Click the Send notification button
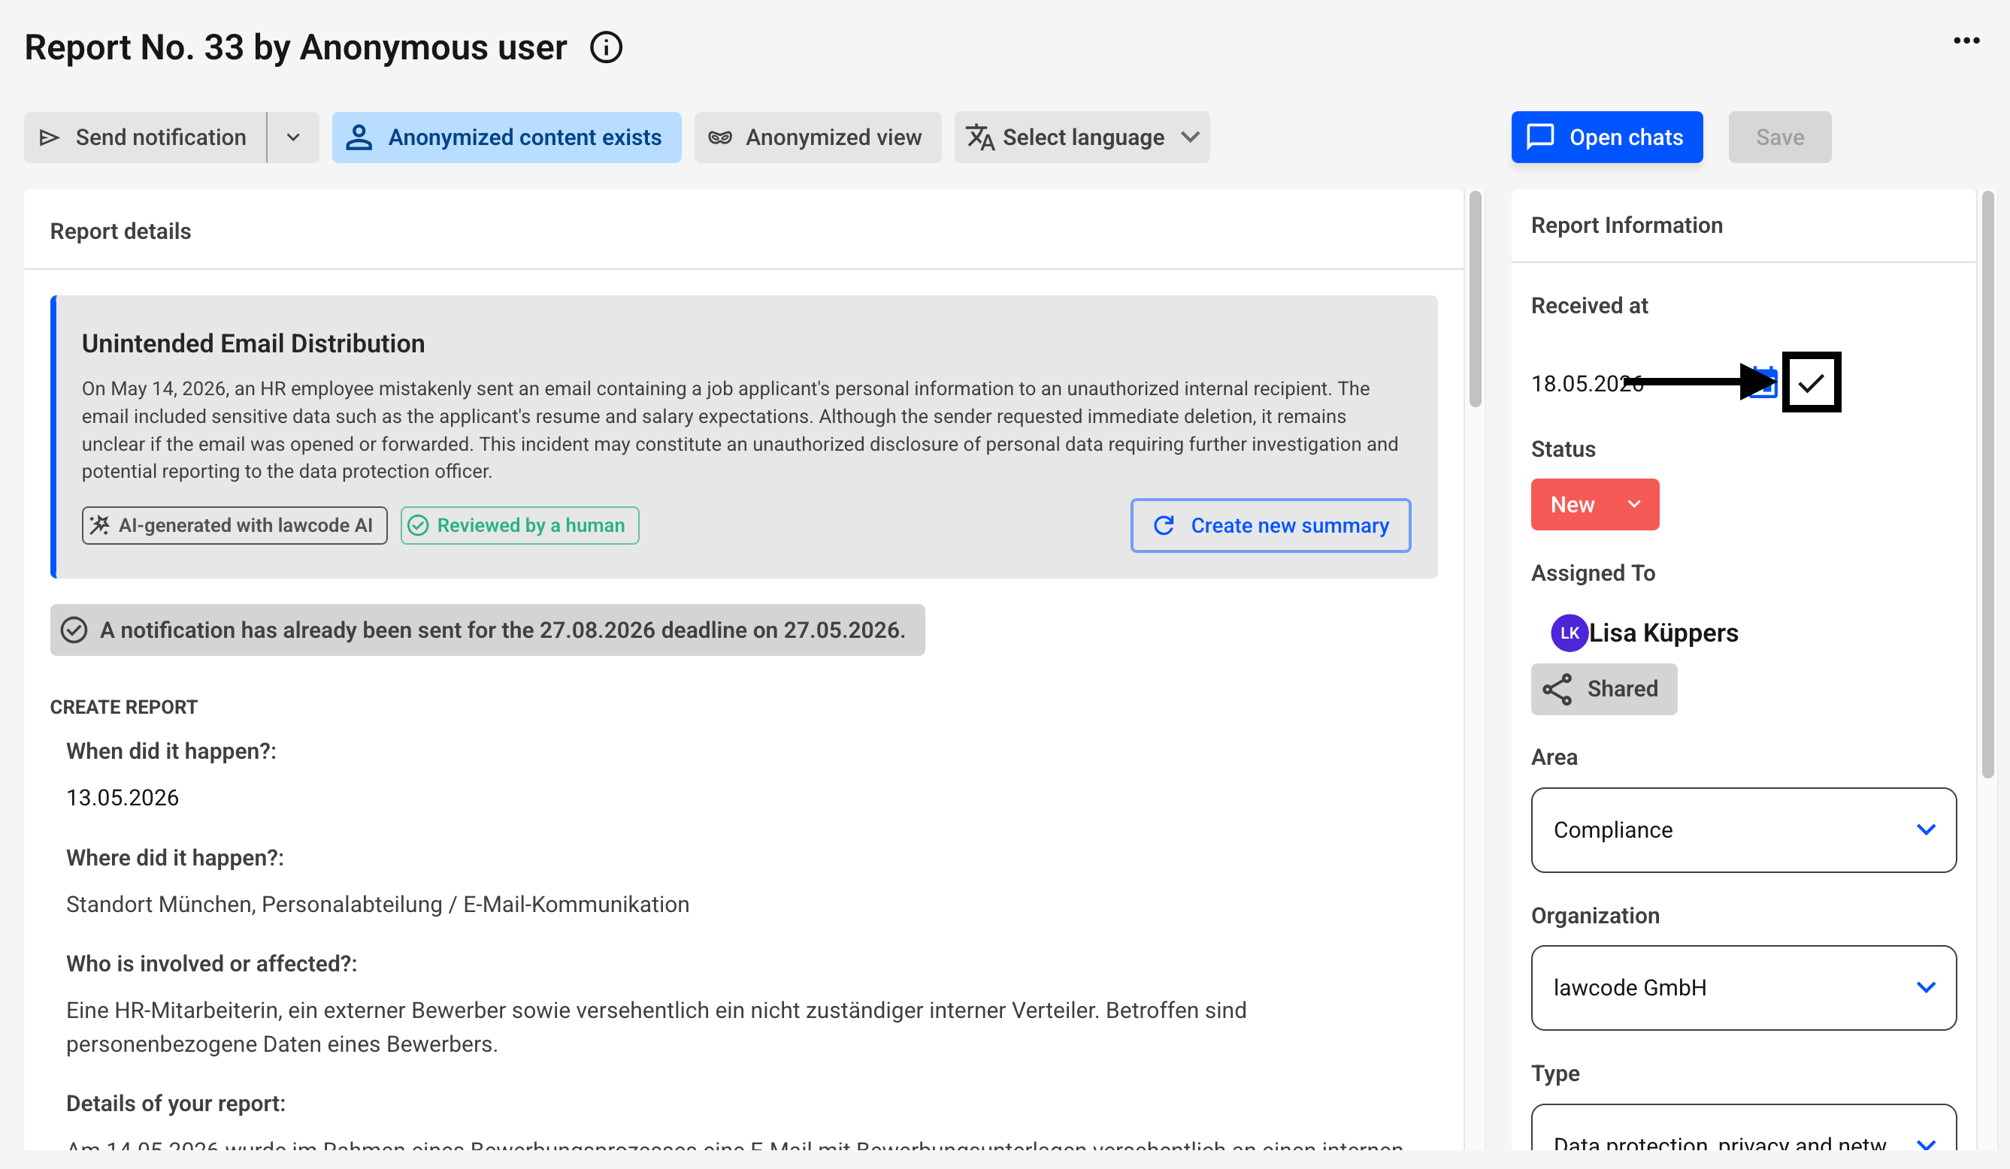 (x=145, y=137)
